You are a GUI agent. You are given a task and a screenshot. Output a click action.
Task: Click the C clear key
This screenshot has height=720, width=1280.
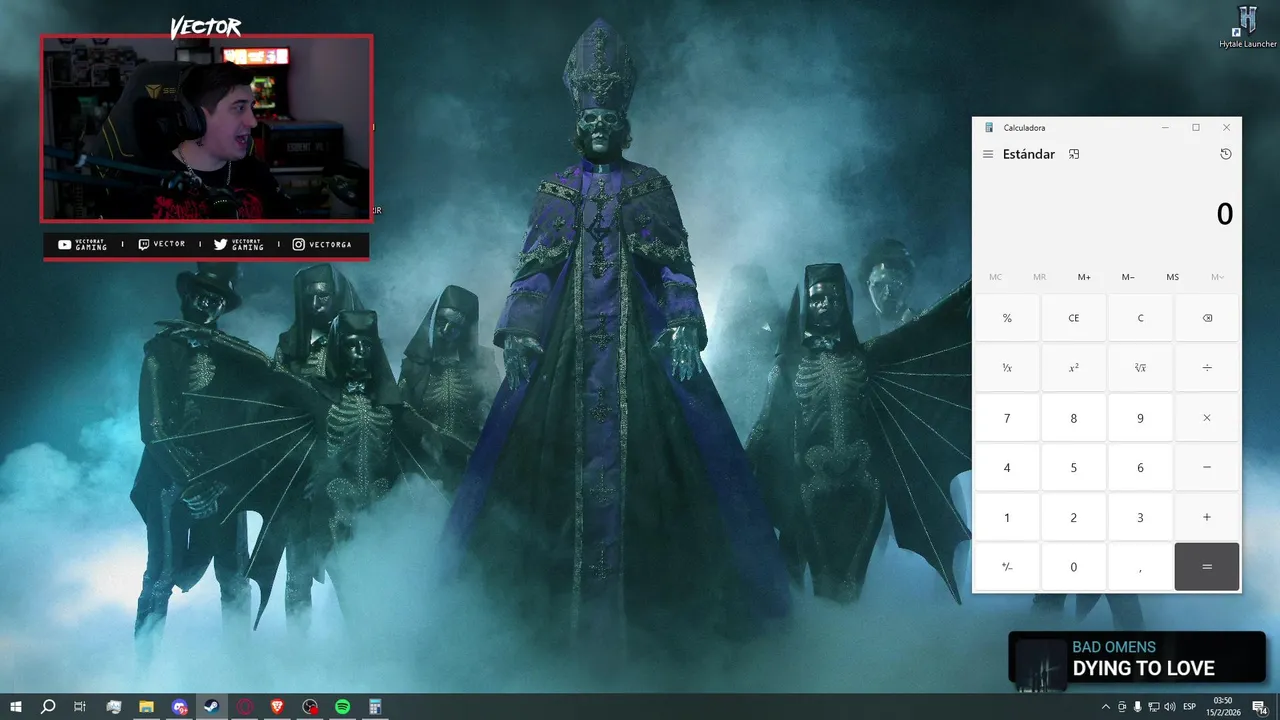(1140, 318)
